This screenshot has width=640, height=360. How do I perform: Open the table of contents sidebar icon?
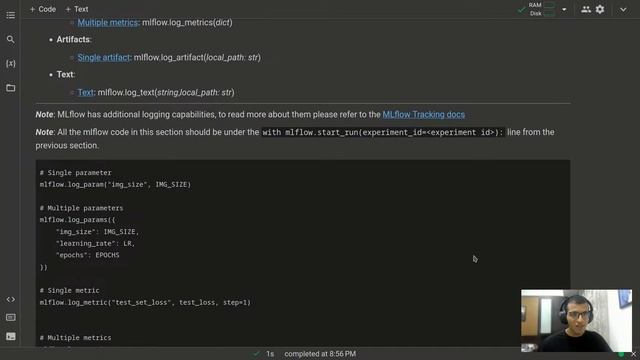(x=11, y=15)
